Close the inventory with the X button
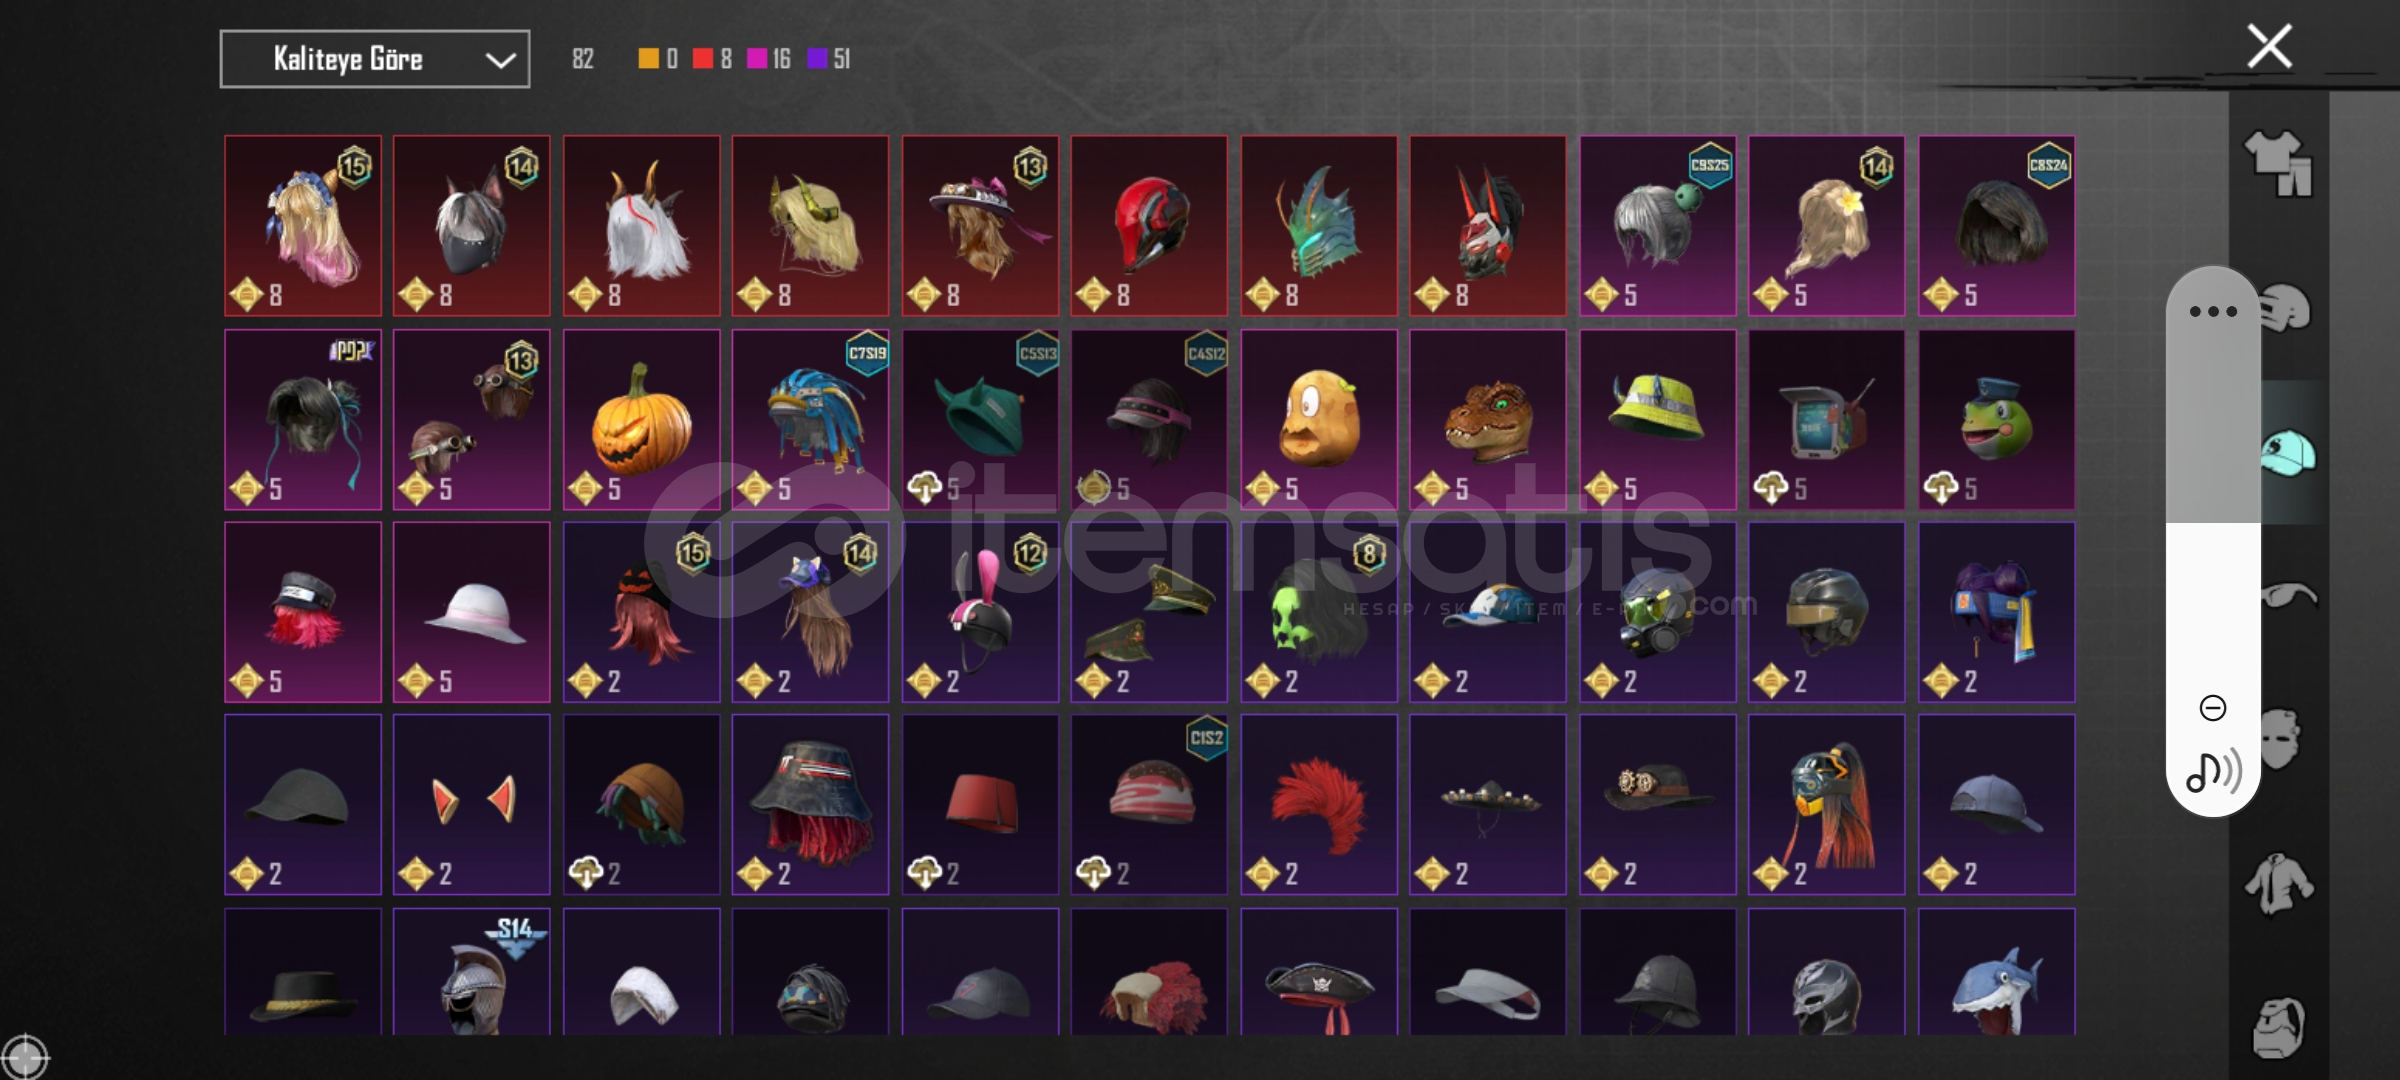The image size is (2400, 1080). pos(2269,46)
